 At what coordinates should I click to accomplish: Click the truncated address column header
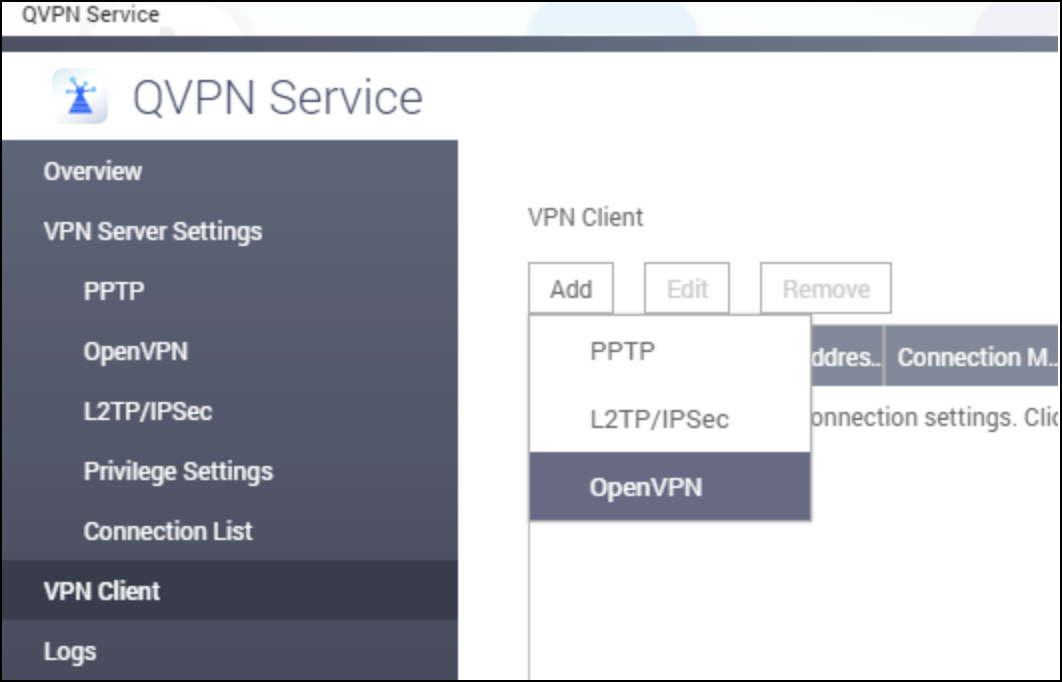pos(845,357)
